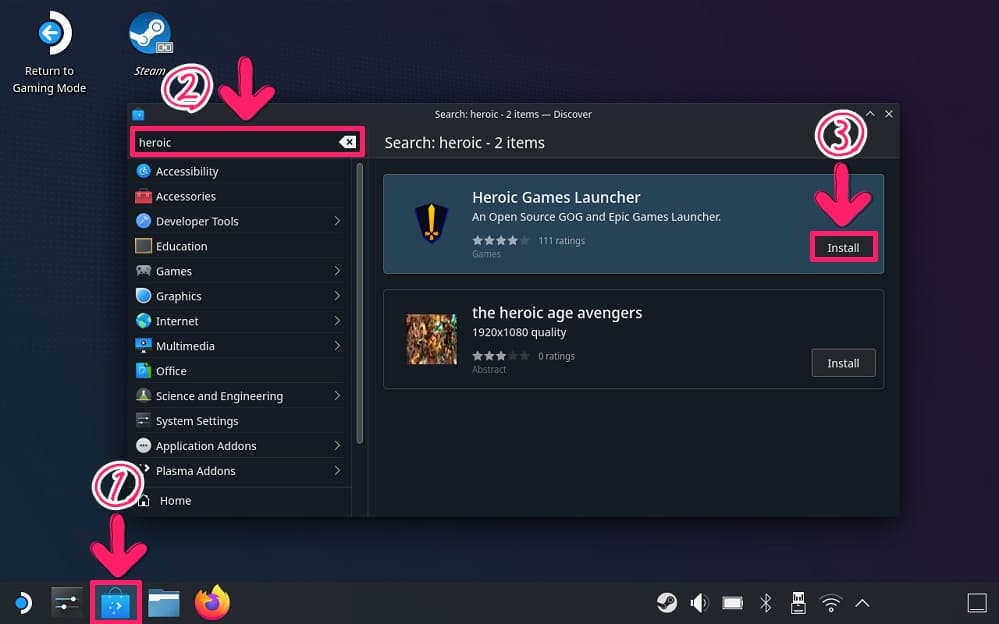Expand the Application Addons subcategories
The image size is (999, 624).
click(x=337, y=446)
